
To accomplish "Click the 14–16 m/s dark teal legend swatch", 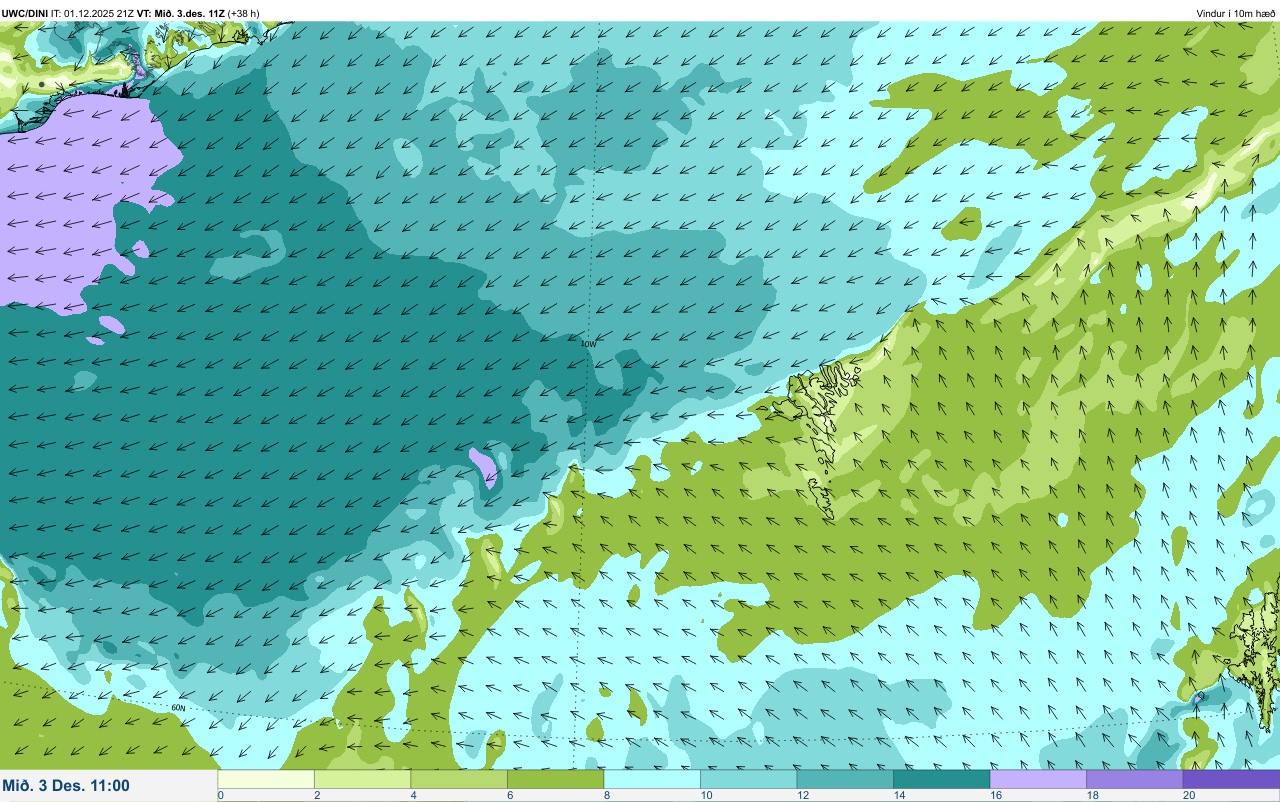I will (x=941, y=779).
